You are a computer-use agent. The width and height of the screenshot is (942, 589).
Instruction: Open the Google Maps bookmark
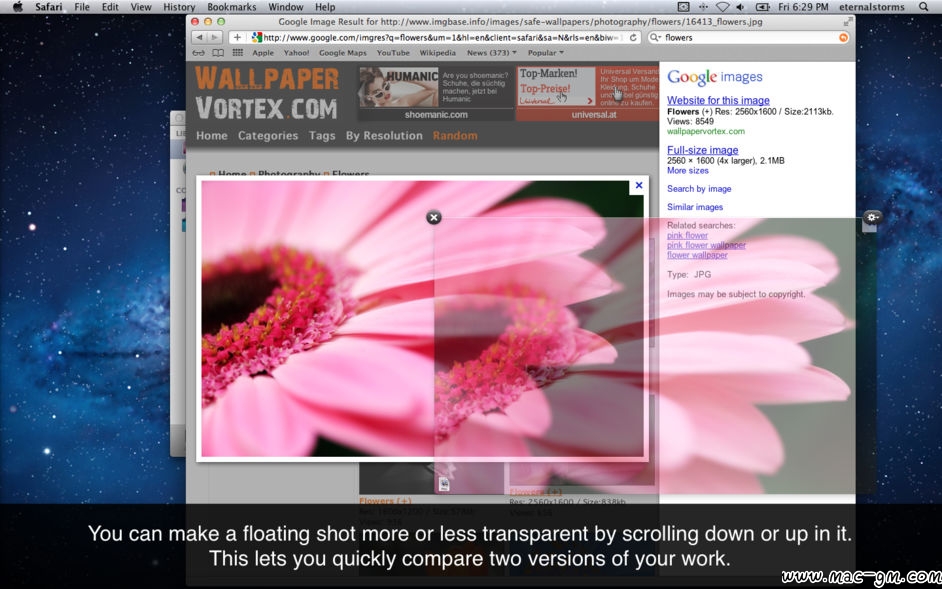point(342,53)
